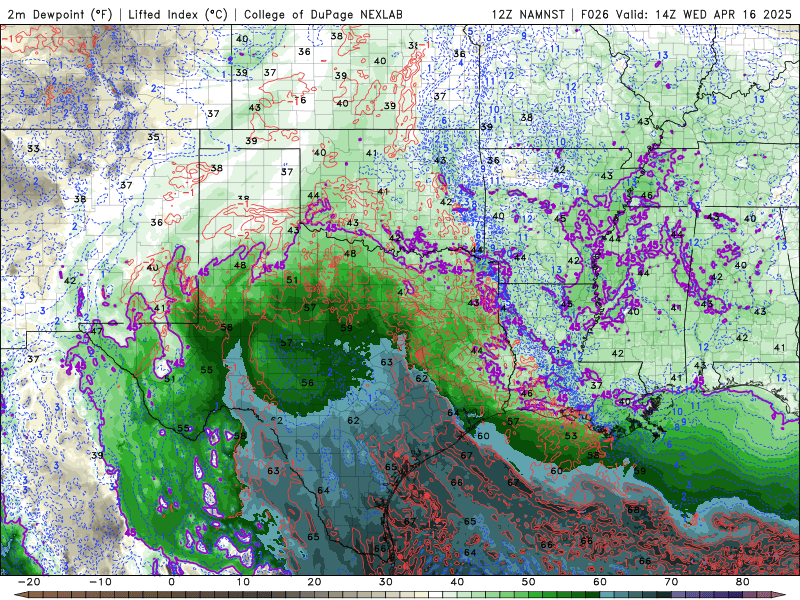Click the 10 label on the color scale
800x600 pixels.
click(243, 582)
